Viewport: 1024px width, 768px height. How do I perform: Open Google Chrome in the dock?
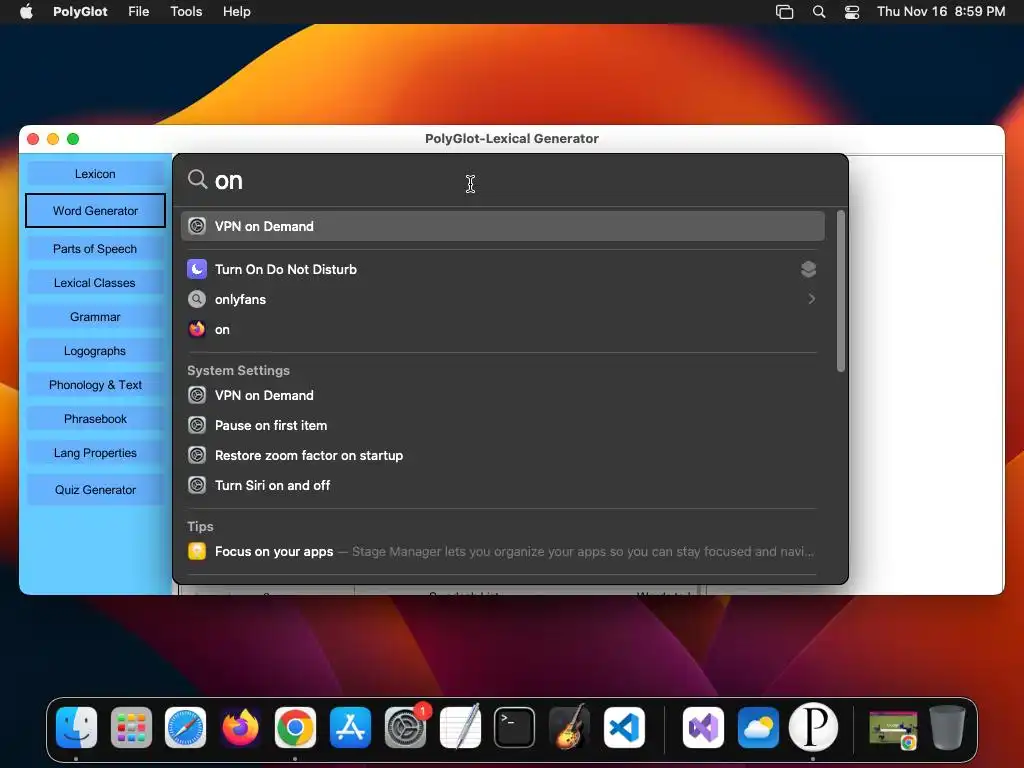295,727
